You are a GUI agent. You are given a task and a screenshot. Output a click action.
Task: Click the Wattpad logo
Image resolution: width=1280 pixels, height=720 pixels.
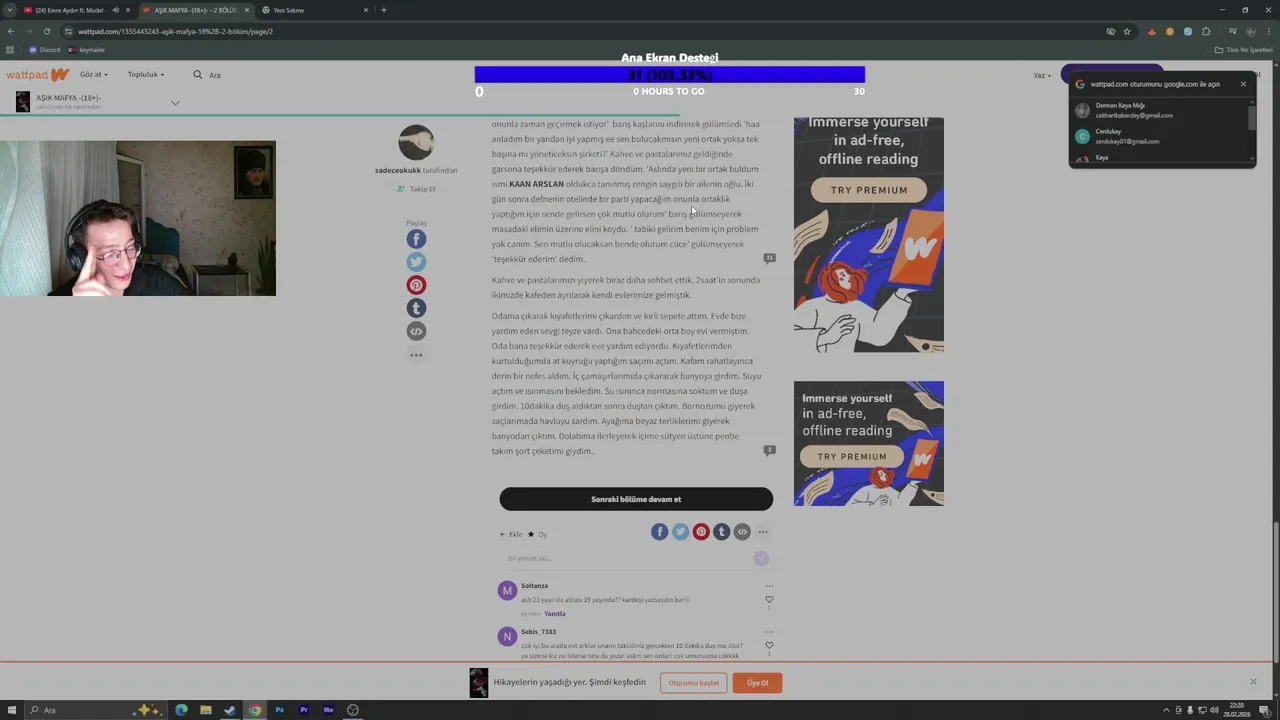37,75
